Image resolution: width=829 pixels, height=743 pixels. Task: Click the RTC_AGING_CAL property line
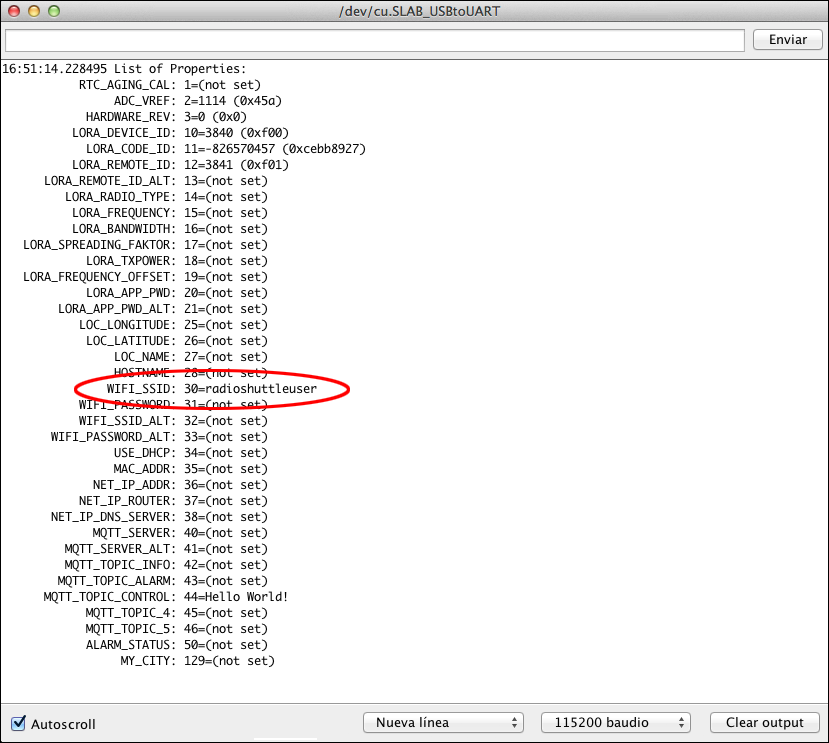pyautogui.click(x=170, y=85)
